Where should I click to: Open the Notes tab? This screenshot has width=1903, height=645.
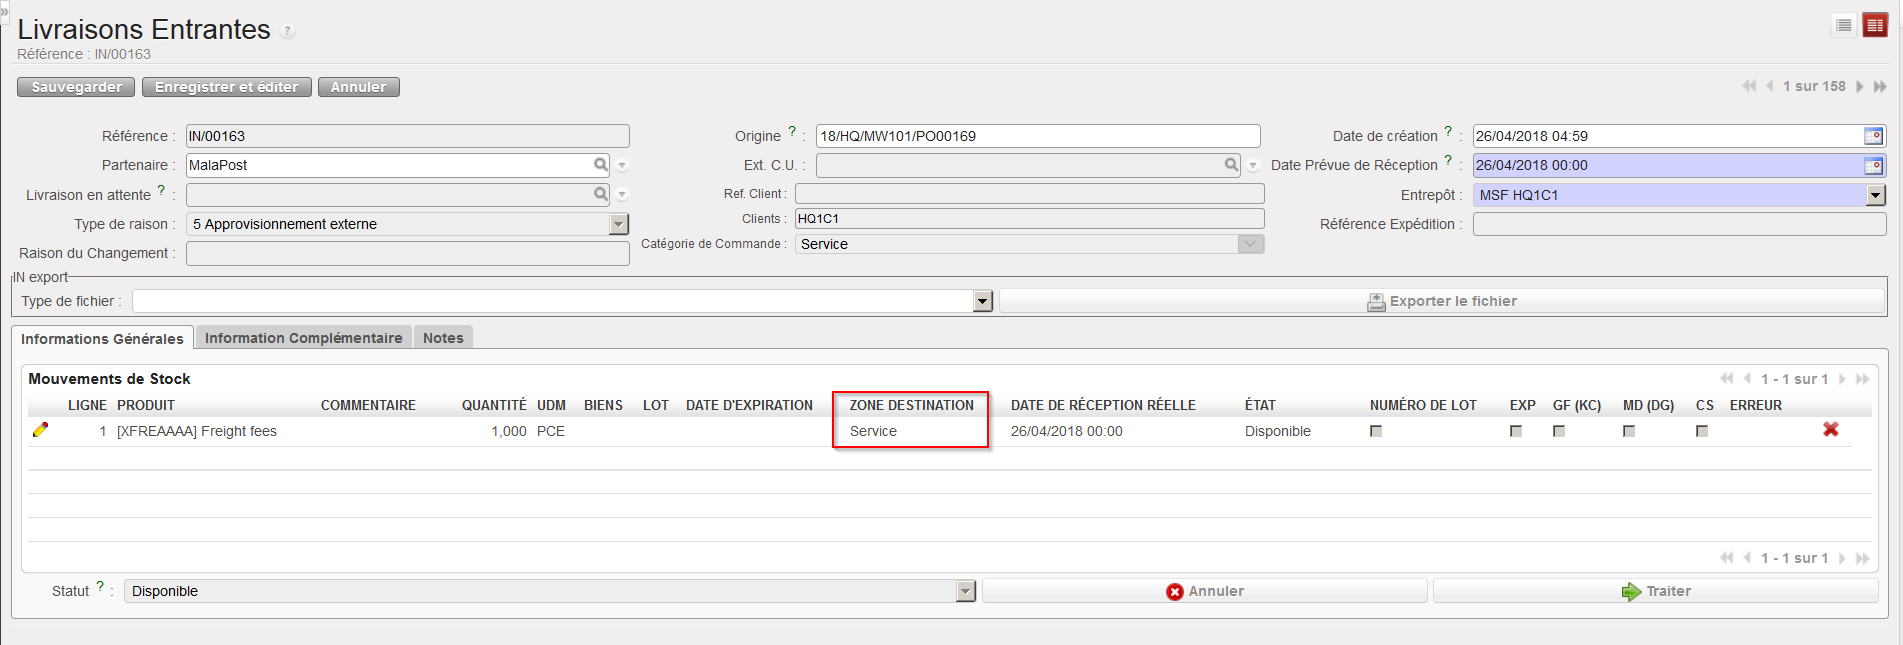pyautogui.click(x=443, y=338)
